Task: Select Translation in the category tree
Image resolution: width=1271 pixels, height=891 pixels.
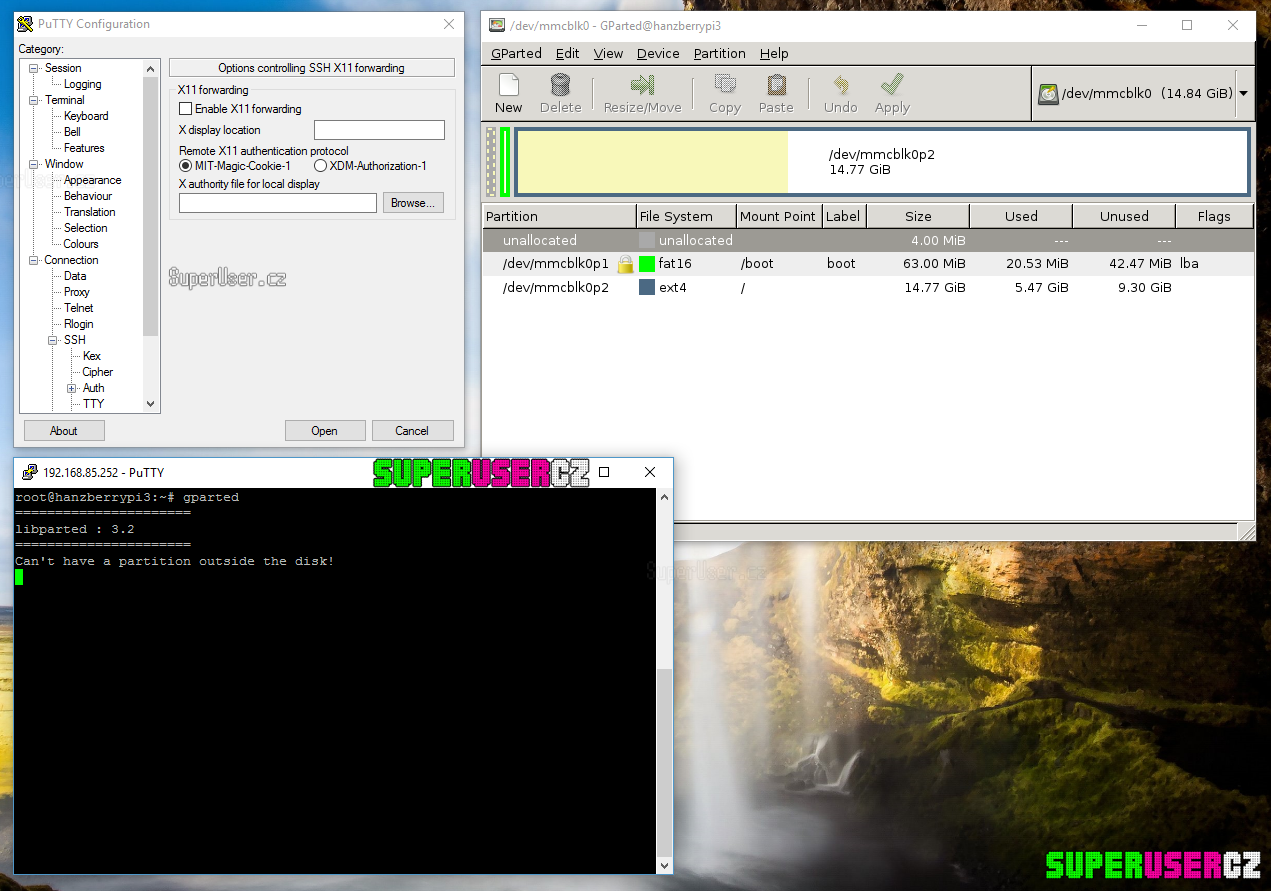Action: click(x=90, y=212)
